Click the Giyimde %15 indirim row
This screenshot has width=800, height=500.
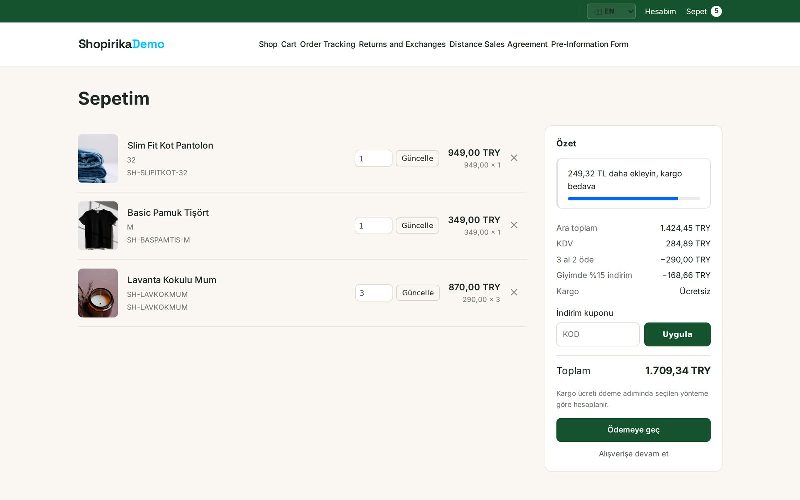point(633,275)
